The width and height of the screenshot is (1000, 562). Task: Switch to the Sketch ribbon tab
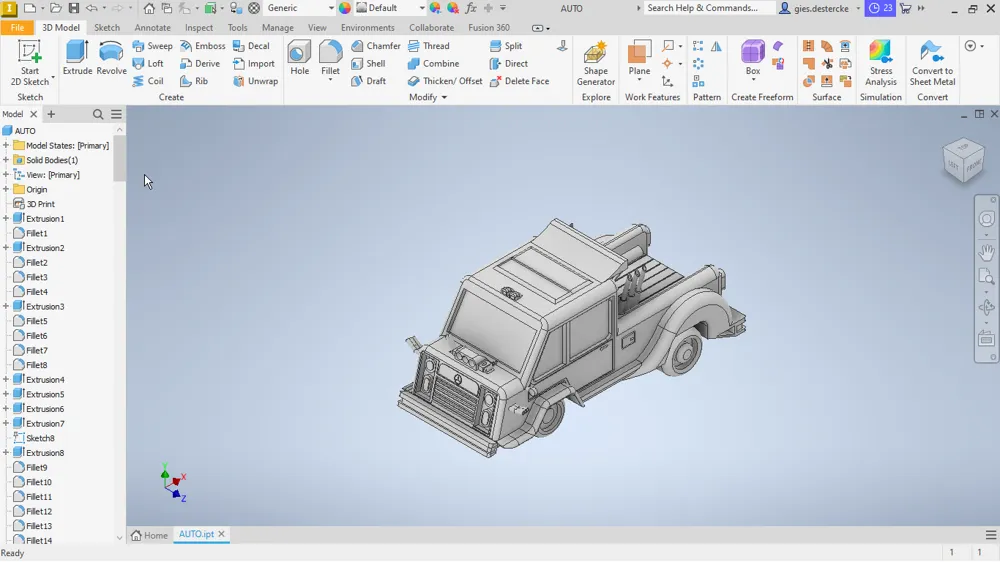click(x=107, y=28)
